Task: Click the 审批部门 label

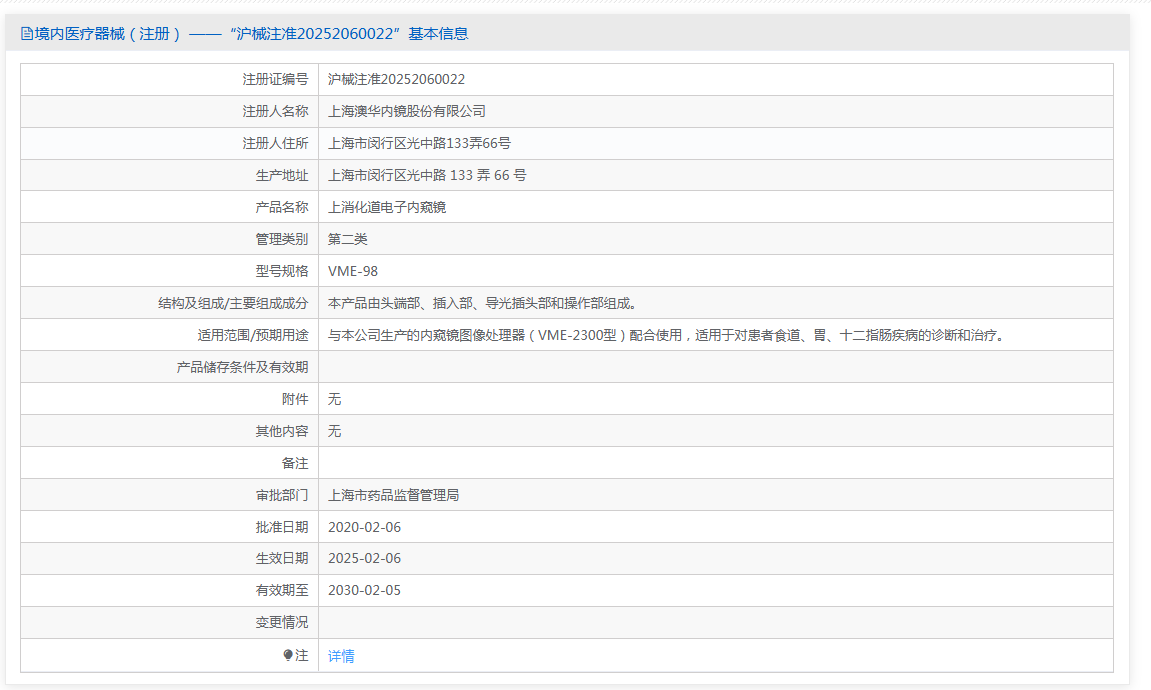Action: pos(282,495)
